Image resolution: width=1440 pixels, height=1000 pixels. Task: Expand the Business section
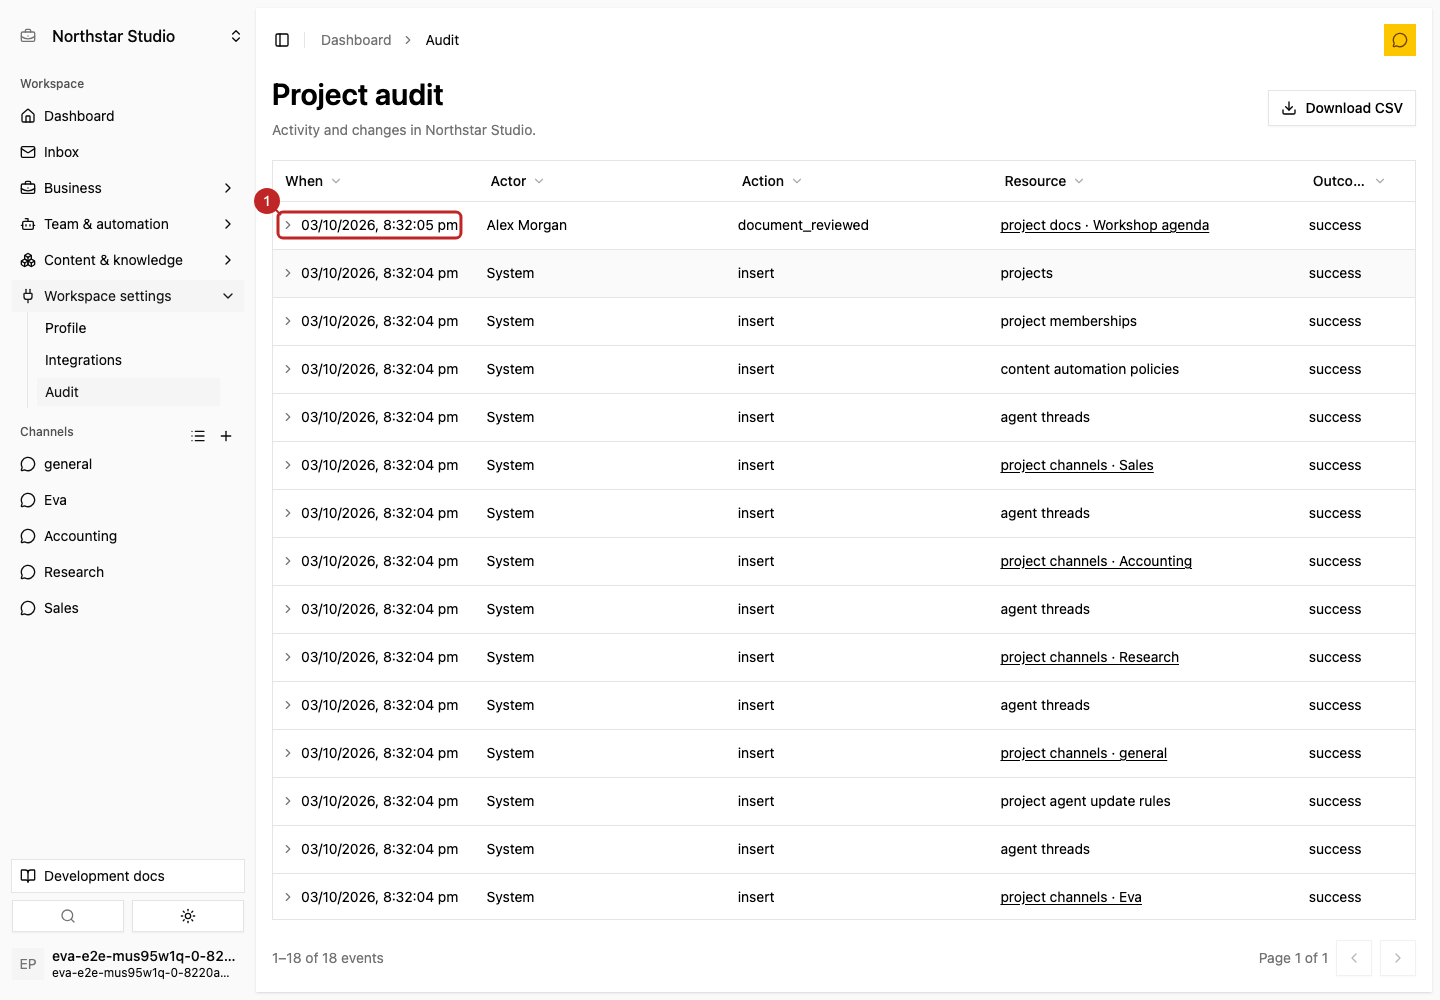click(128, 188)
